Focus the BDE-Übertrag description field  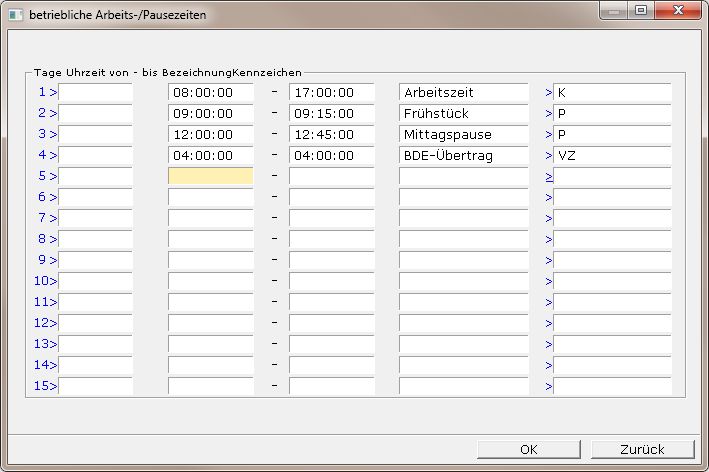(x=463, y=155)
